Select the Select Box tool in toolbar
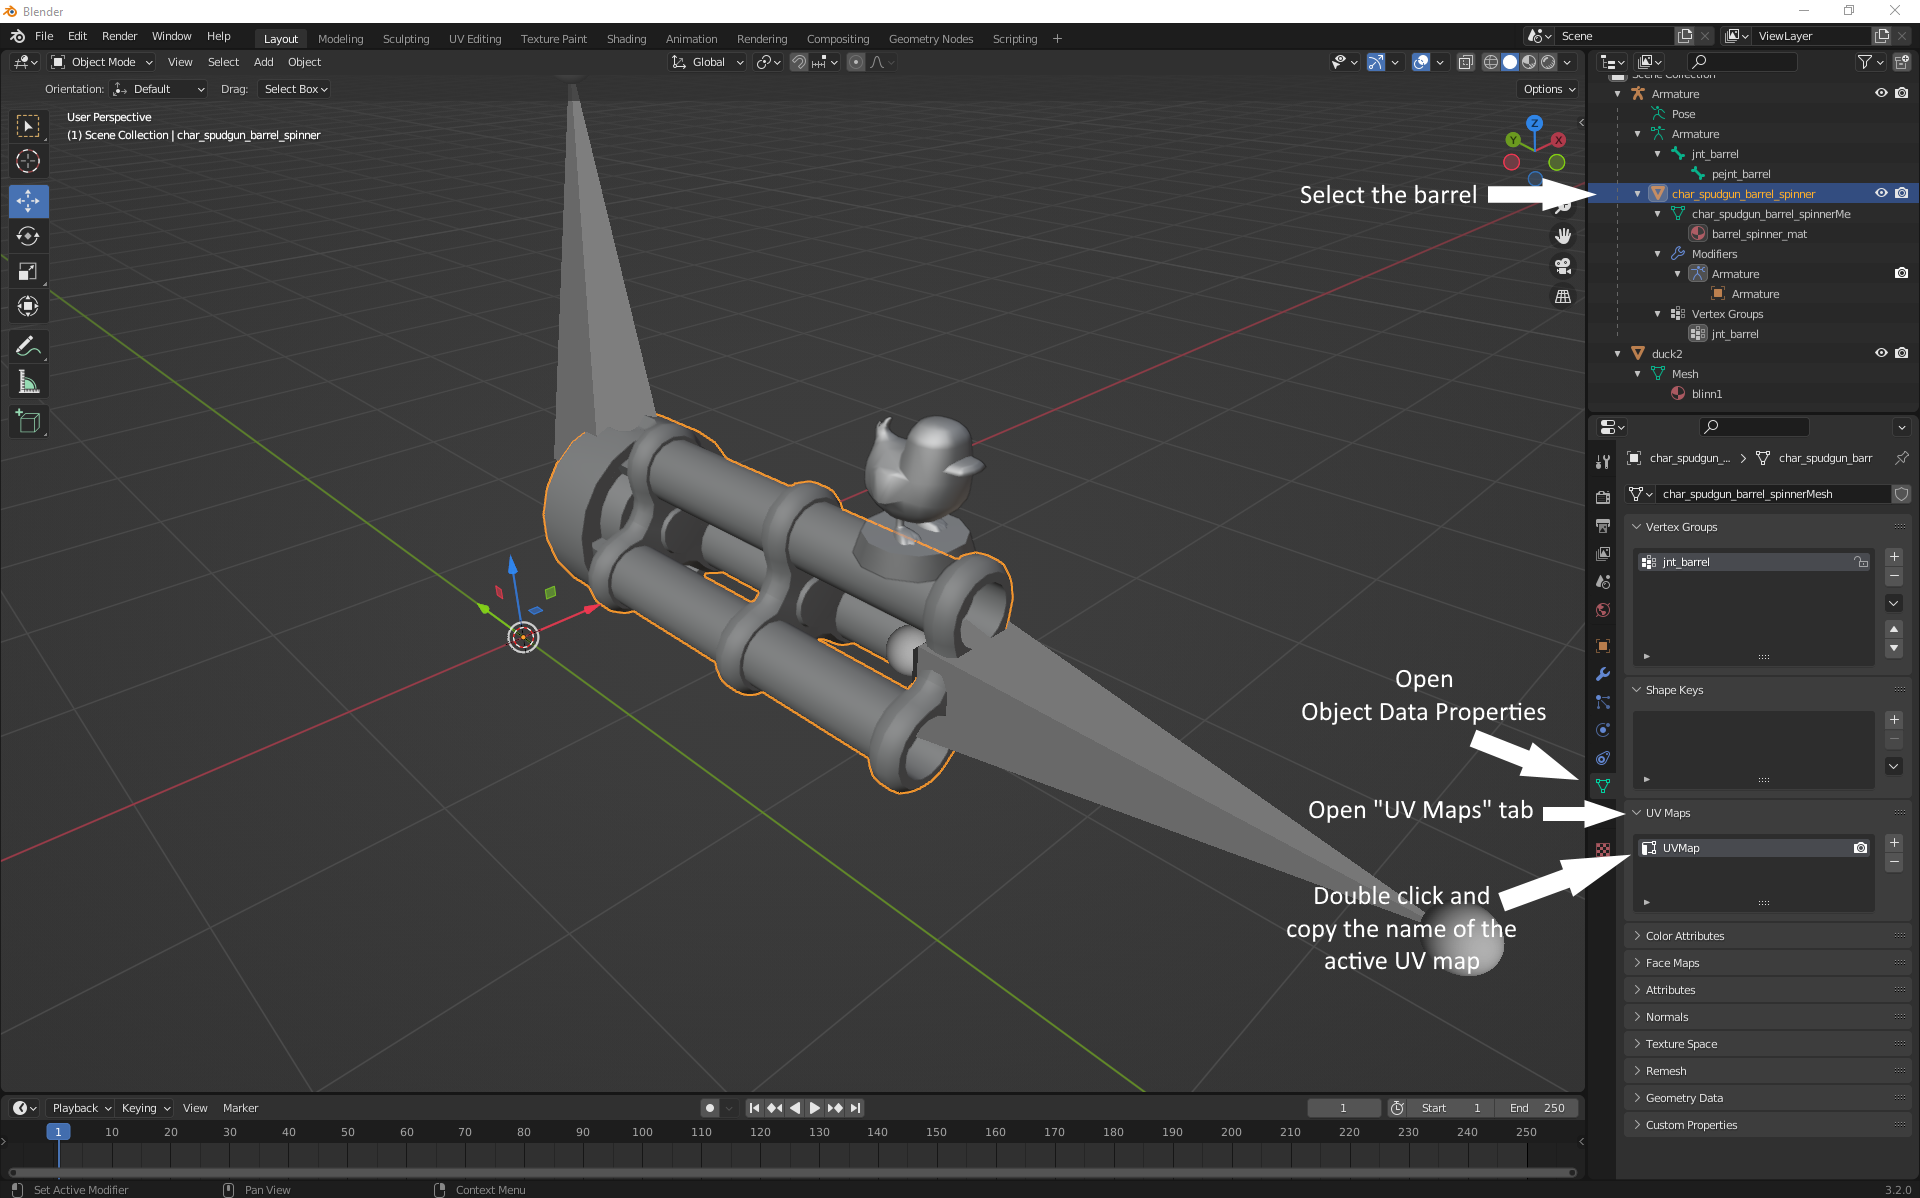This screenshot has height=1198, width=1920. (x=28, y=126)
